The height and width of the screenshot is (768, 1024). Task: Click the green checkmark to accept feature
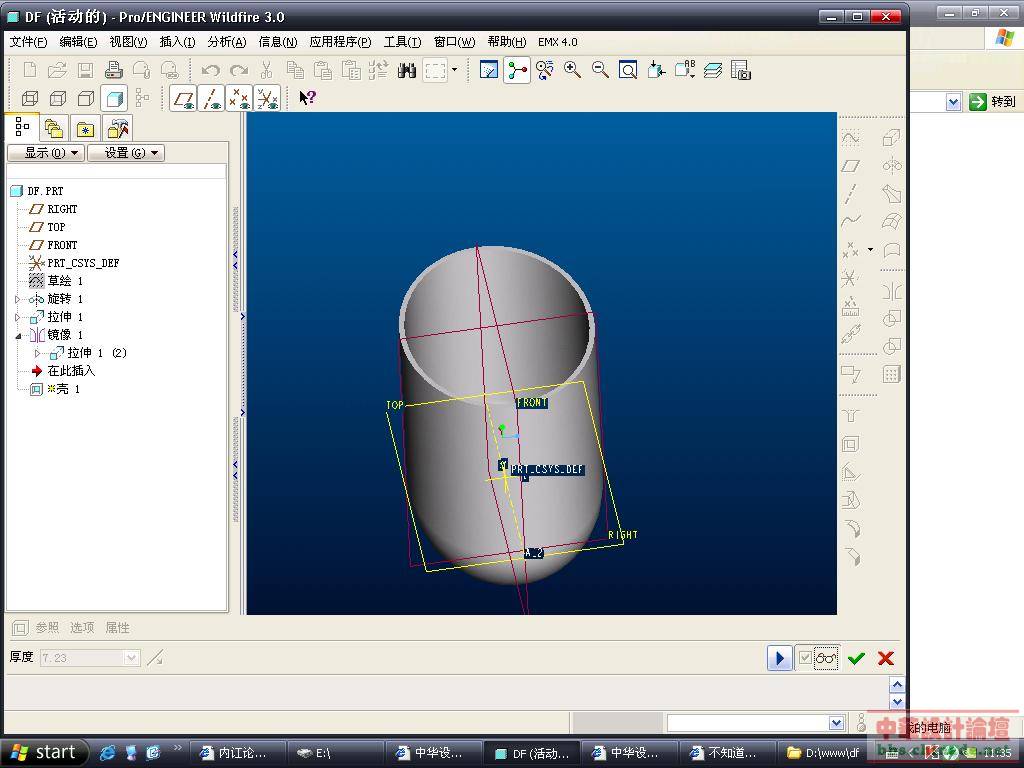(856, 658)
